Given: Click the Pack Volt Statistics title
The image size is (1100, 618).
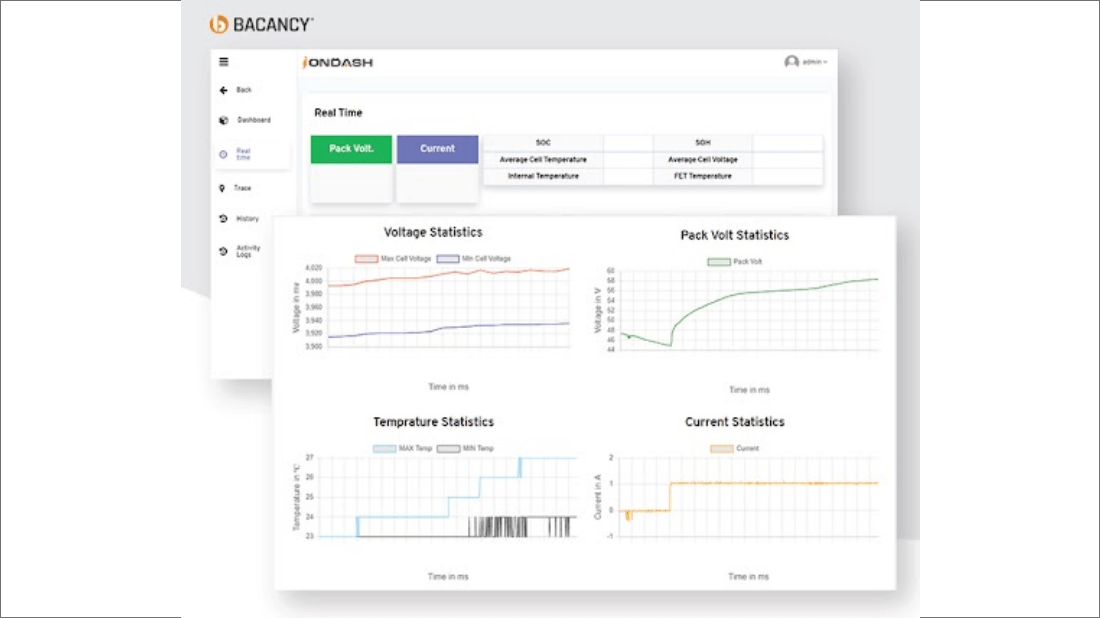Looking at the screenshot, I should pyautogui.click(x=735, y=235).
